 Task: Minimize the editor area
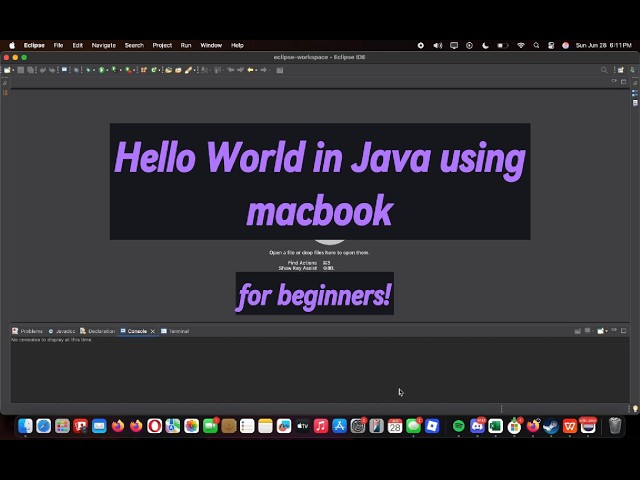(x=614, y=82)
